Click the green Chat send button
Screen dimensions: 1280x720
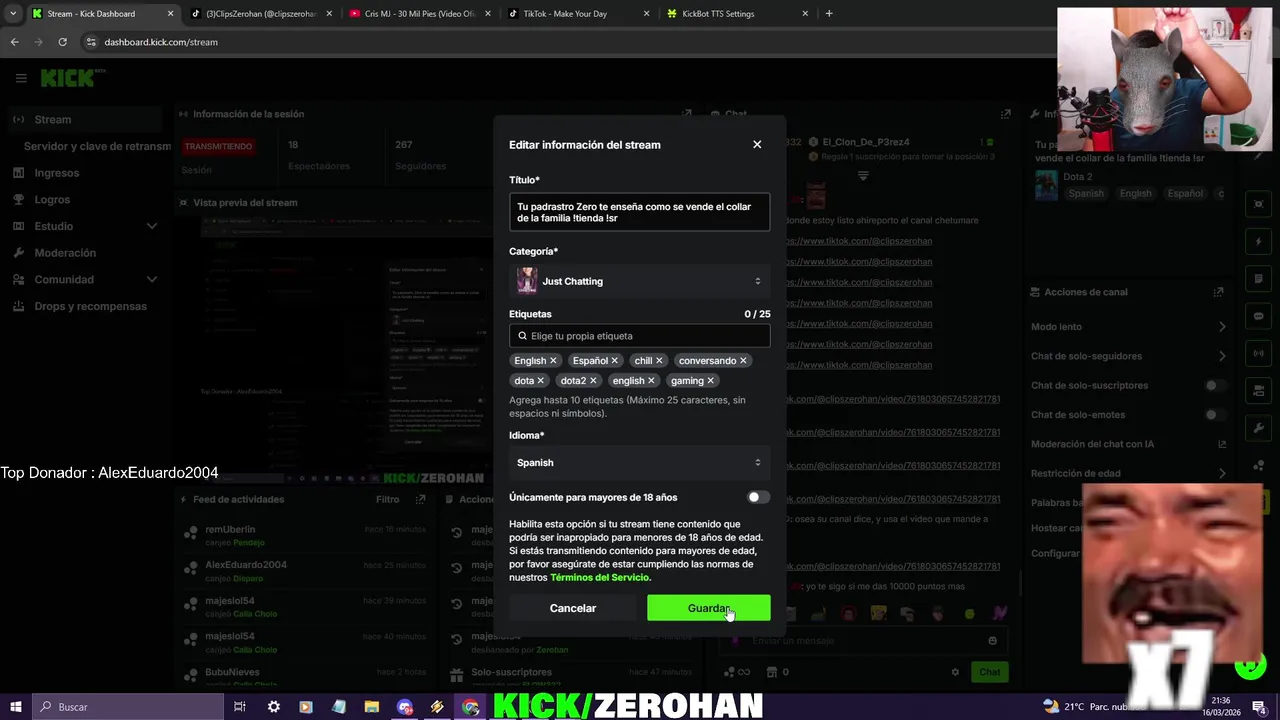990,672
